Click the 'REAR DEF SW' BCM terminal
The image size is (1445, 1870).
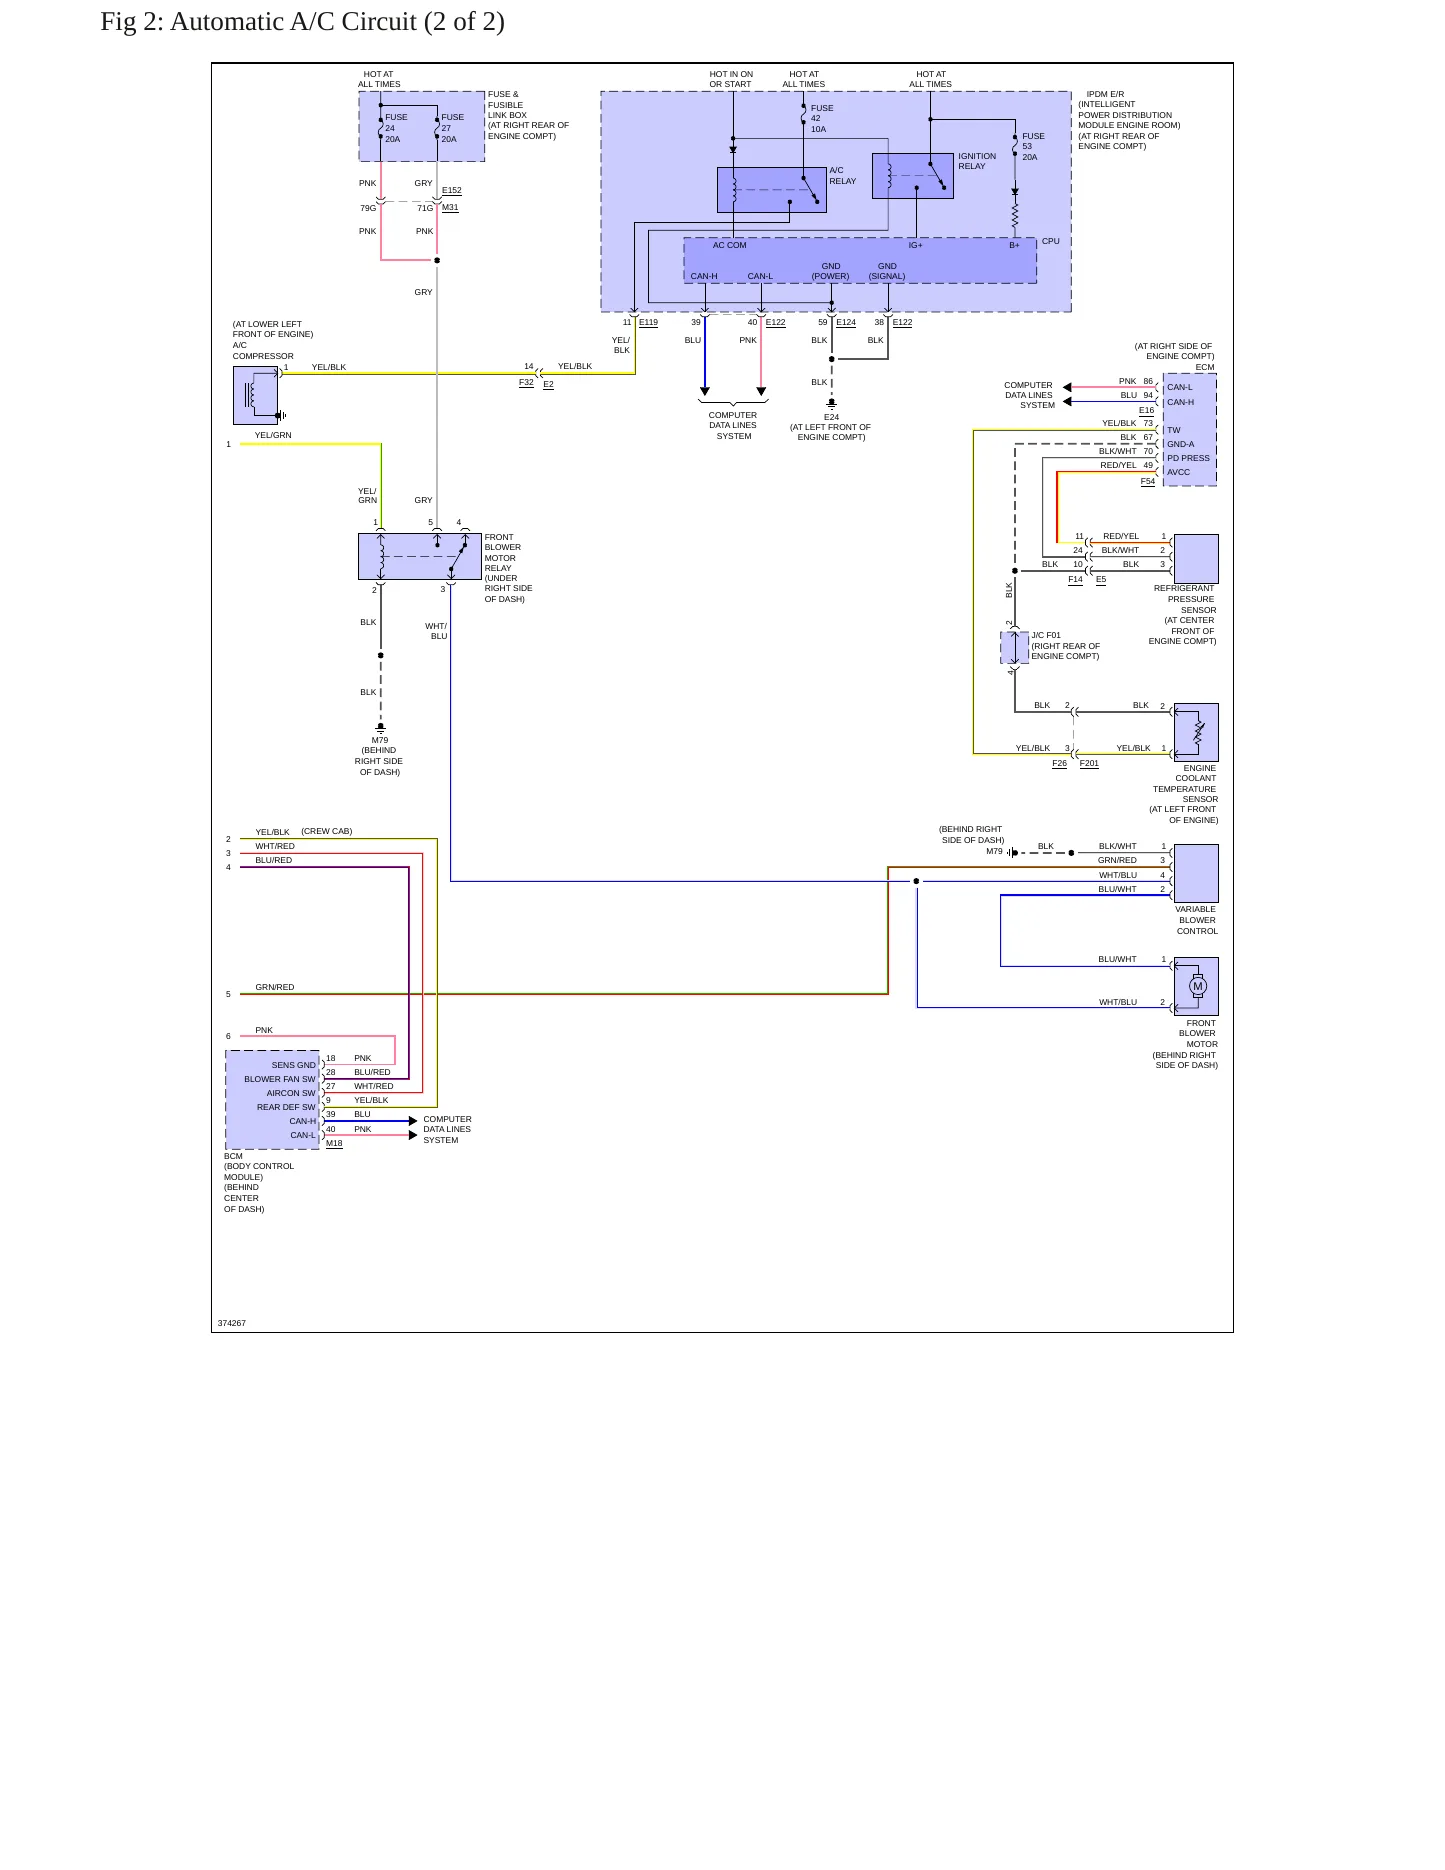[x=285, y=1107]
